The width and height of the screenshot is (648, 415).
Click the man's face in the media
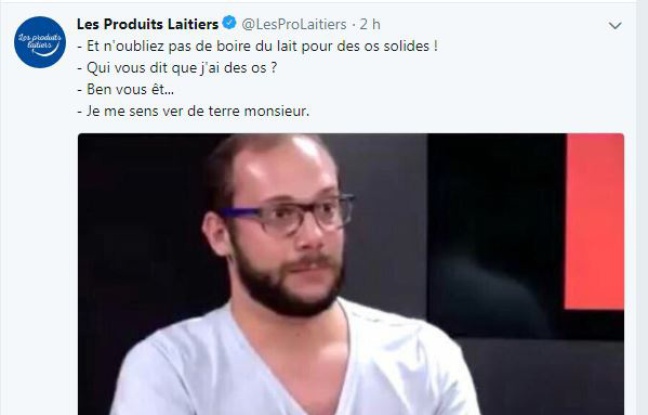285,223
